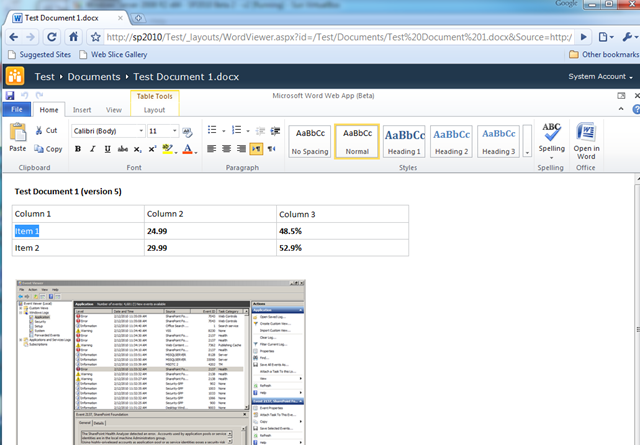Toggle bold formatting

78,149
